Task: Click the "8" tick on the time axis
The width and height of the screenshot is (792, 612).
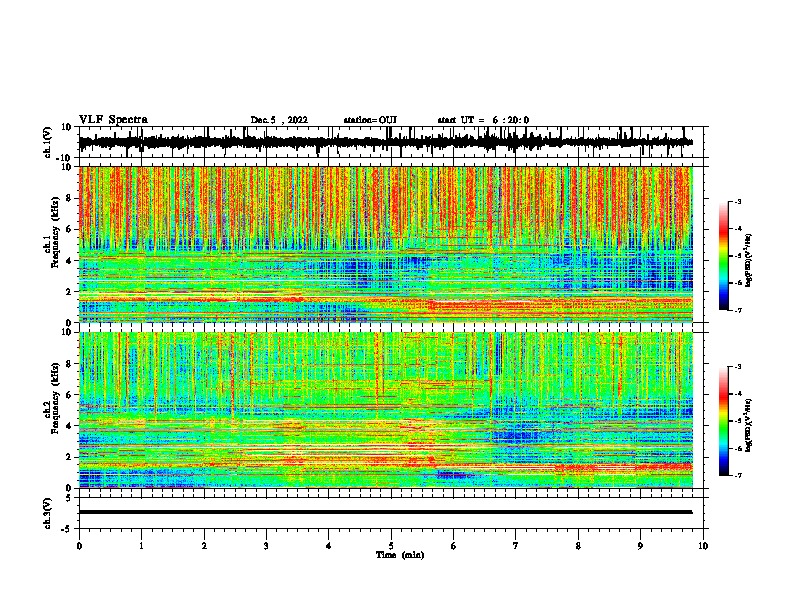Action: [x=578, y=546]
